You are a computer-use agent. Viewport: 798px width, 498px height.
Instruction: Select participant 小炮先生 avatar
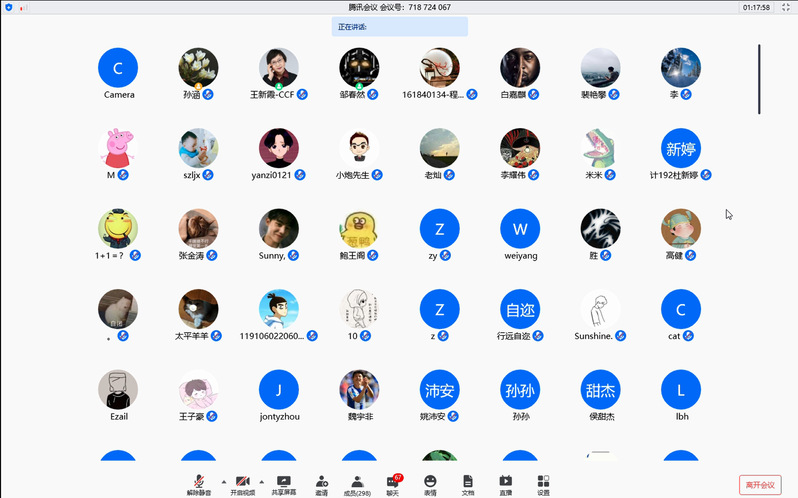click(x=359, y=148)
